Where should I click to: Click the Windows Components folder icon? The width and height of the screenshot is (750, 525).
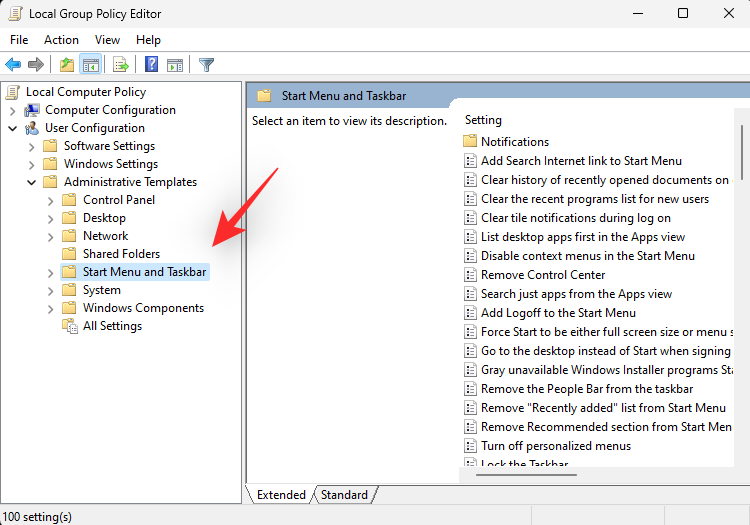click(69, 308)
